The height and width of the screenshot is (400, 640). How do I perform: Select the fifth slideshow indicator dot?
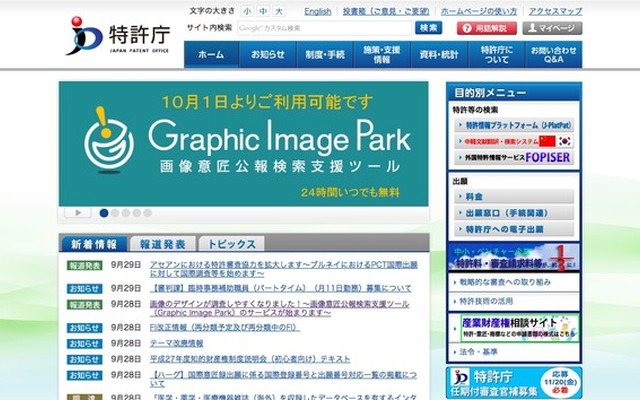147,213
